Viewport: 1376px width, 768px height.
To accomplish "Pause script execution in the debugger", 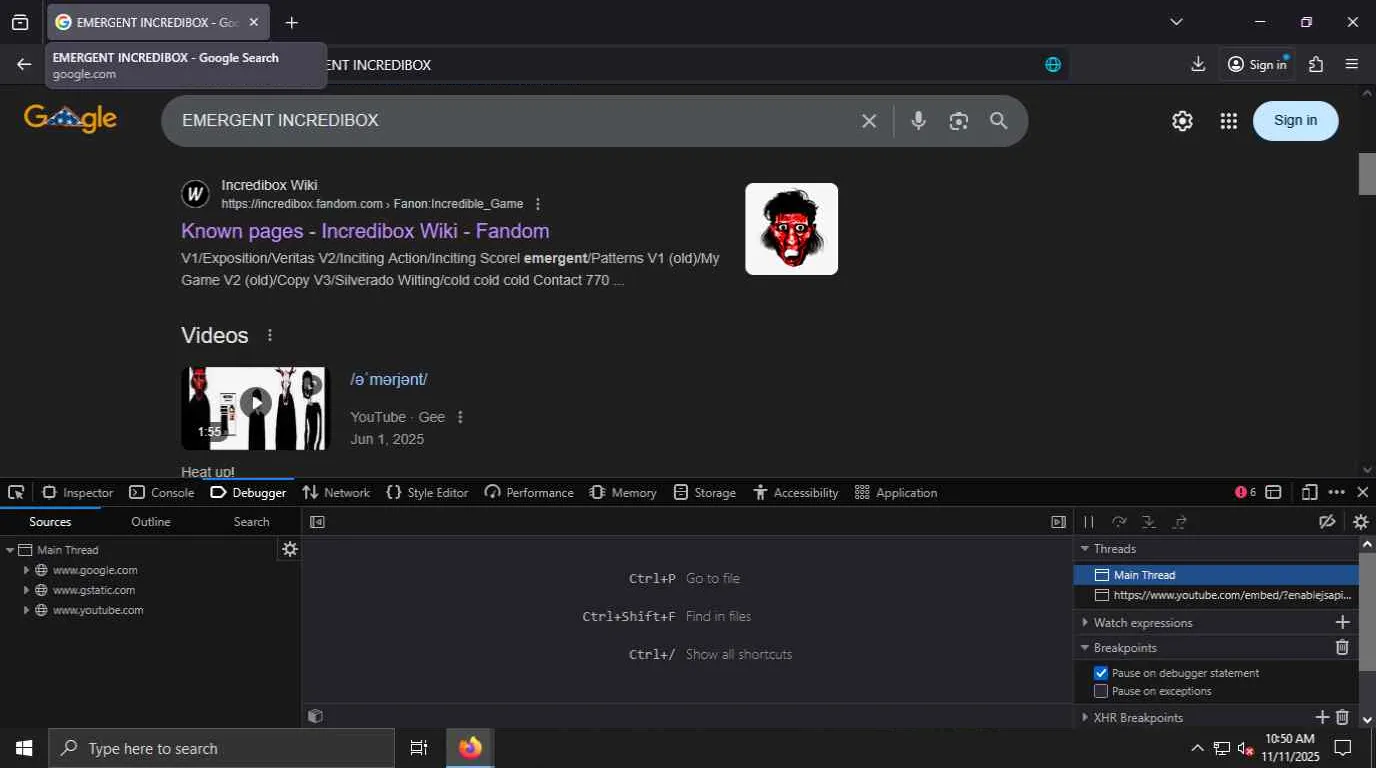I will pos(1089,522).
